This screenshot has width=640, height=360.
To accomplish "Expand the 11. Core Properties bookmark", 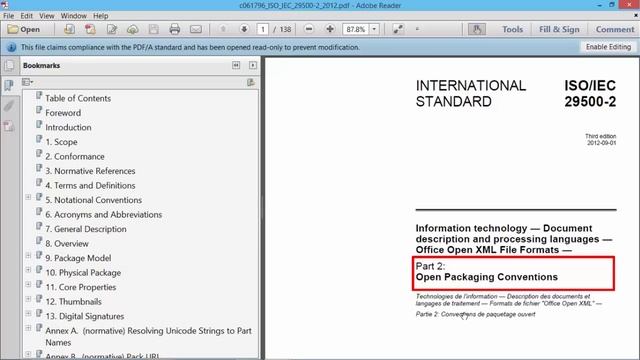I will pyautogui.click(x=28, y=284).
